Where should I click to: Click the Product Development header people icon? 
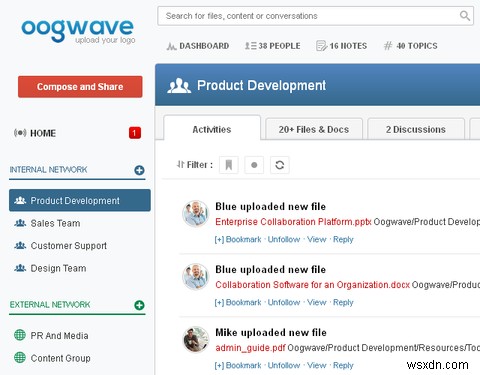[x=179, y=86]
